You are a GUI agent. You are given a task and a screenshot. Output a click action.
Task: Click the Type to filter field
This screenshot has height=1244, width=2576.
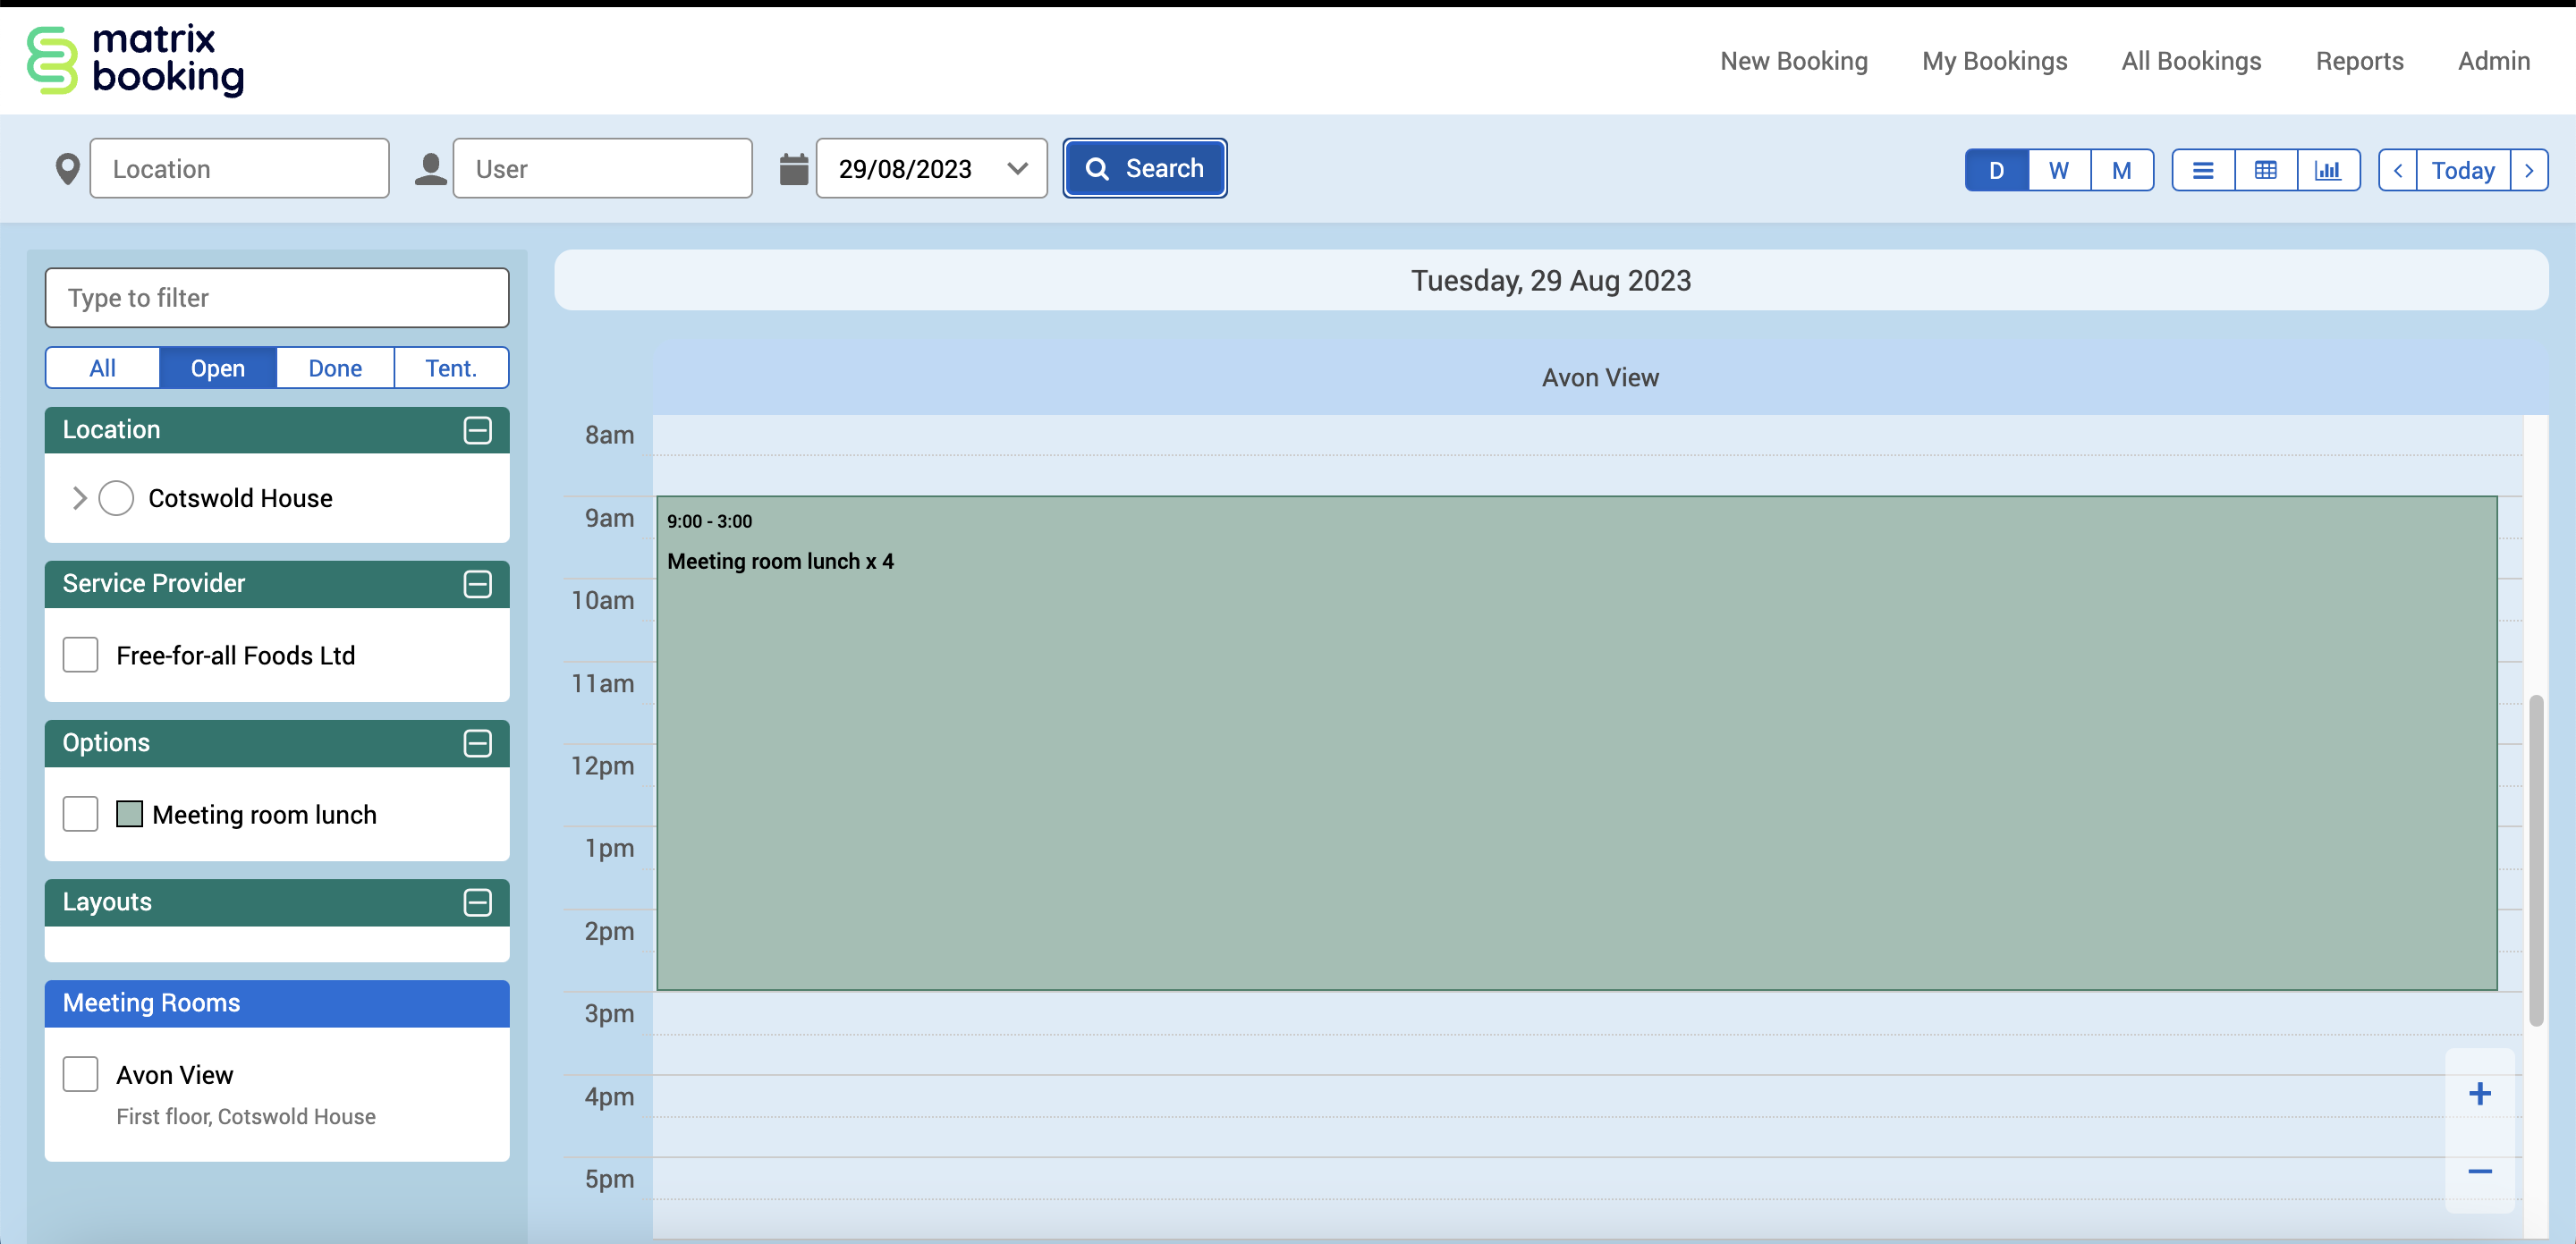tap(277, 298)
